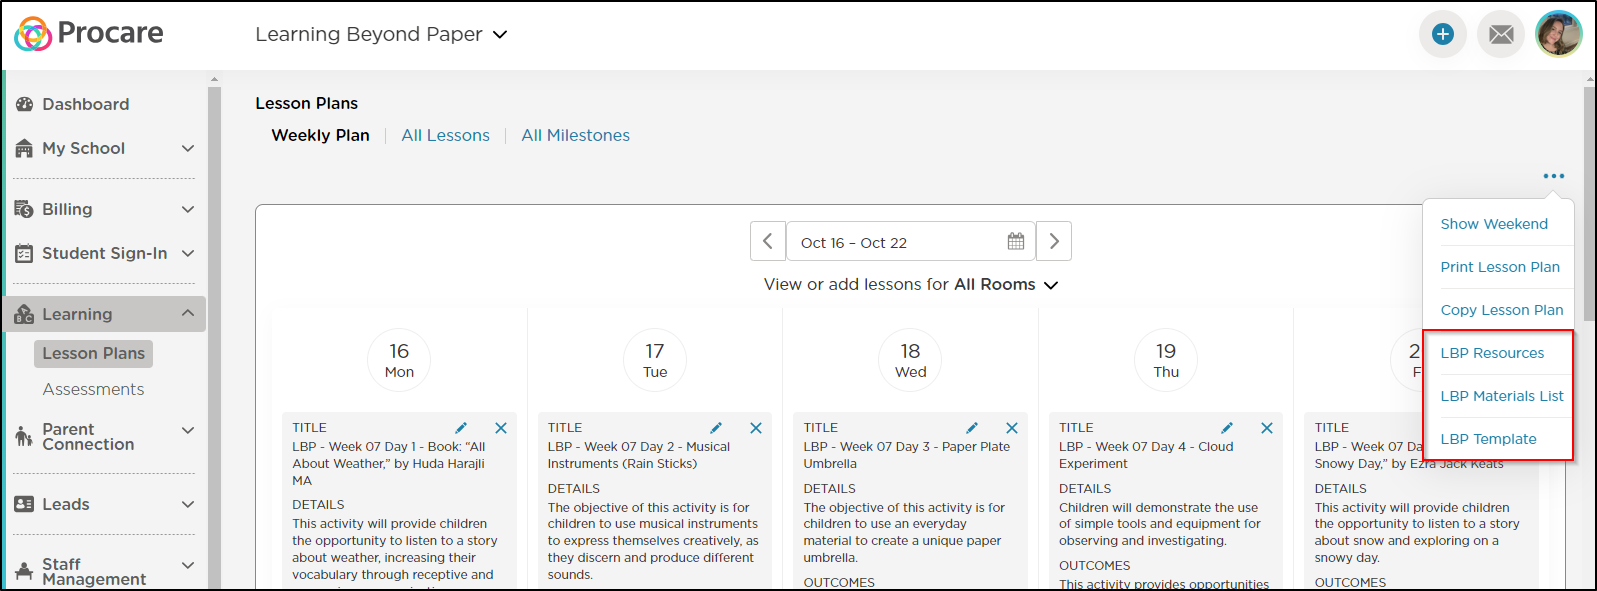Click the Procare logo
The height and width of the screenshot is (591, 1597).
[x=89, y=33]
